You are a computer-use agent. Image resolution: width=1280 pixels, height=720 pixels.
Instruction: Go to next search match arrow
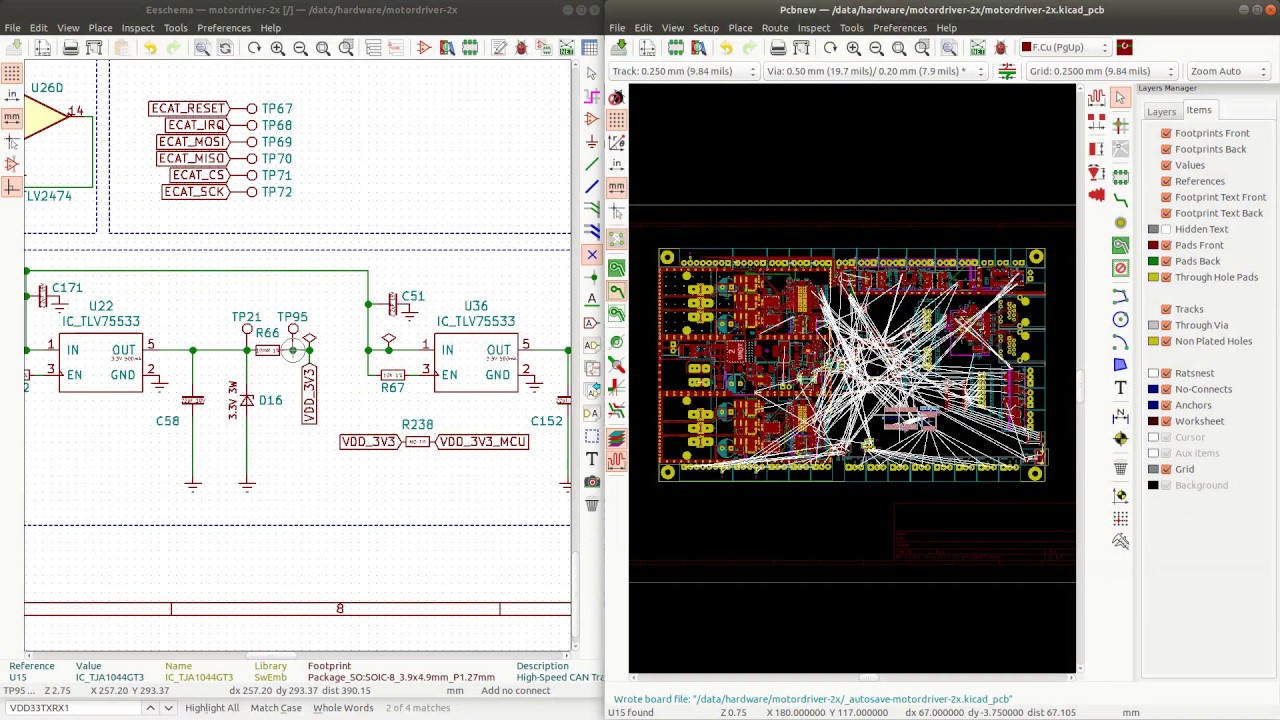point(168,708)
